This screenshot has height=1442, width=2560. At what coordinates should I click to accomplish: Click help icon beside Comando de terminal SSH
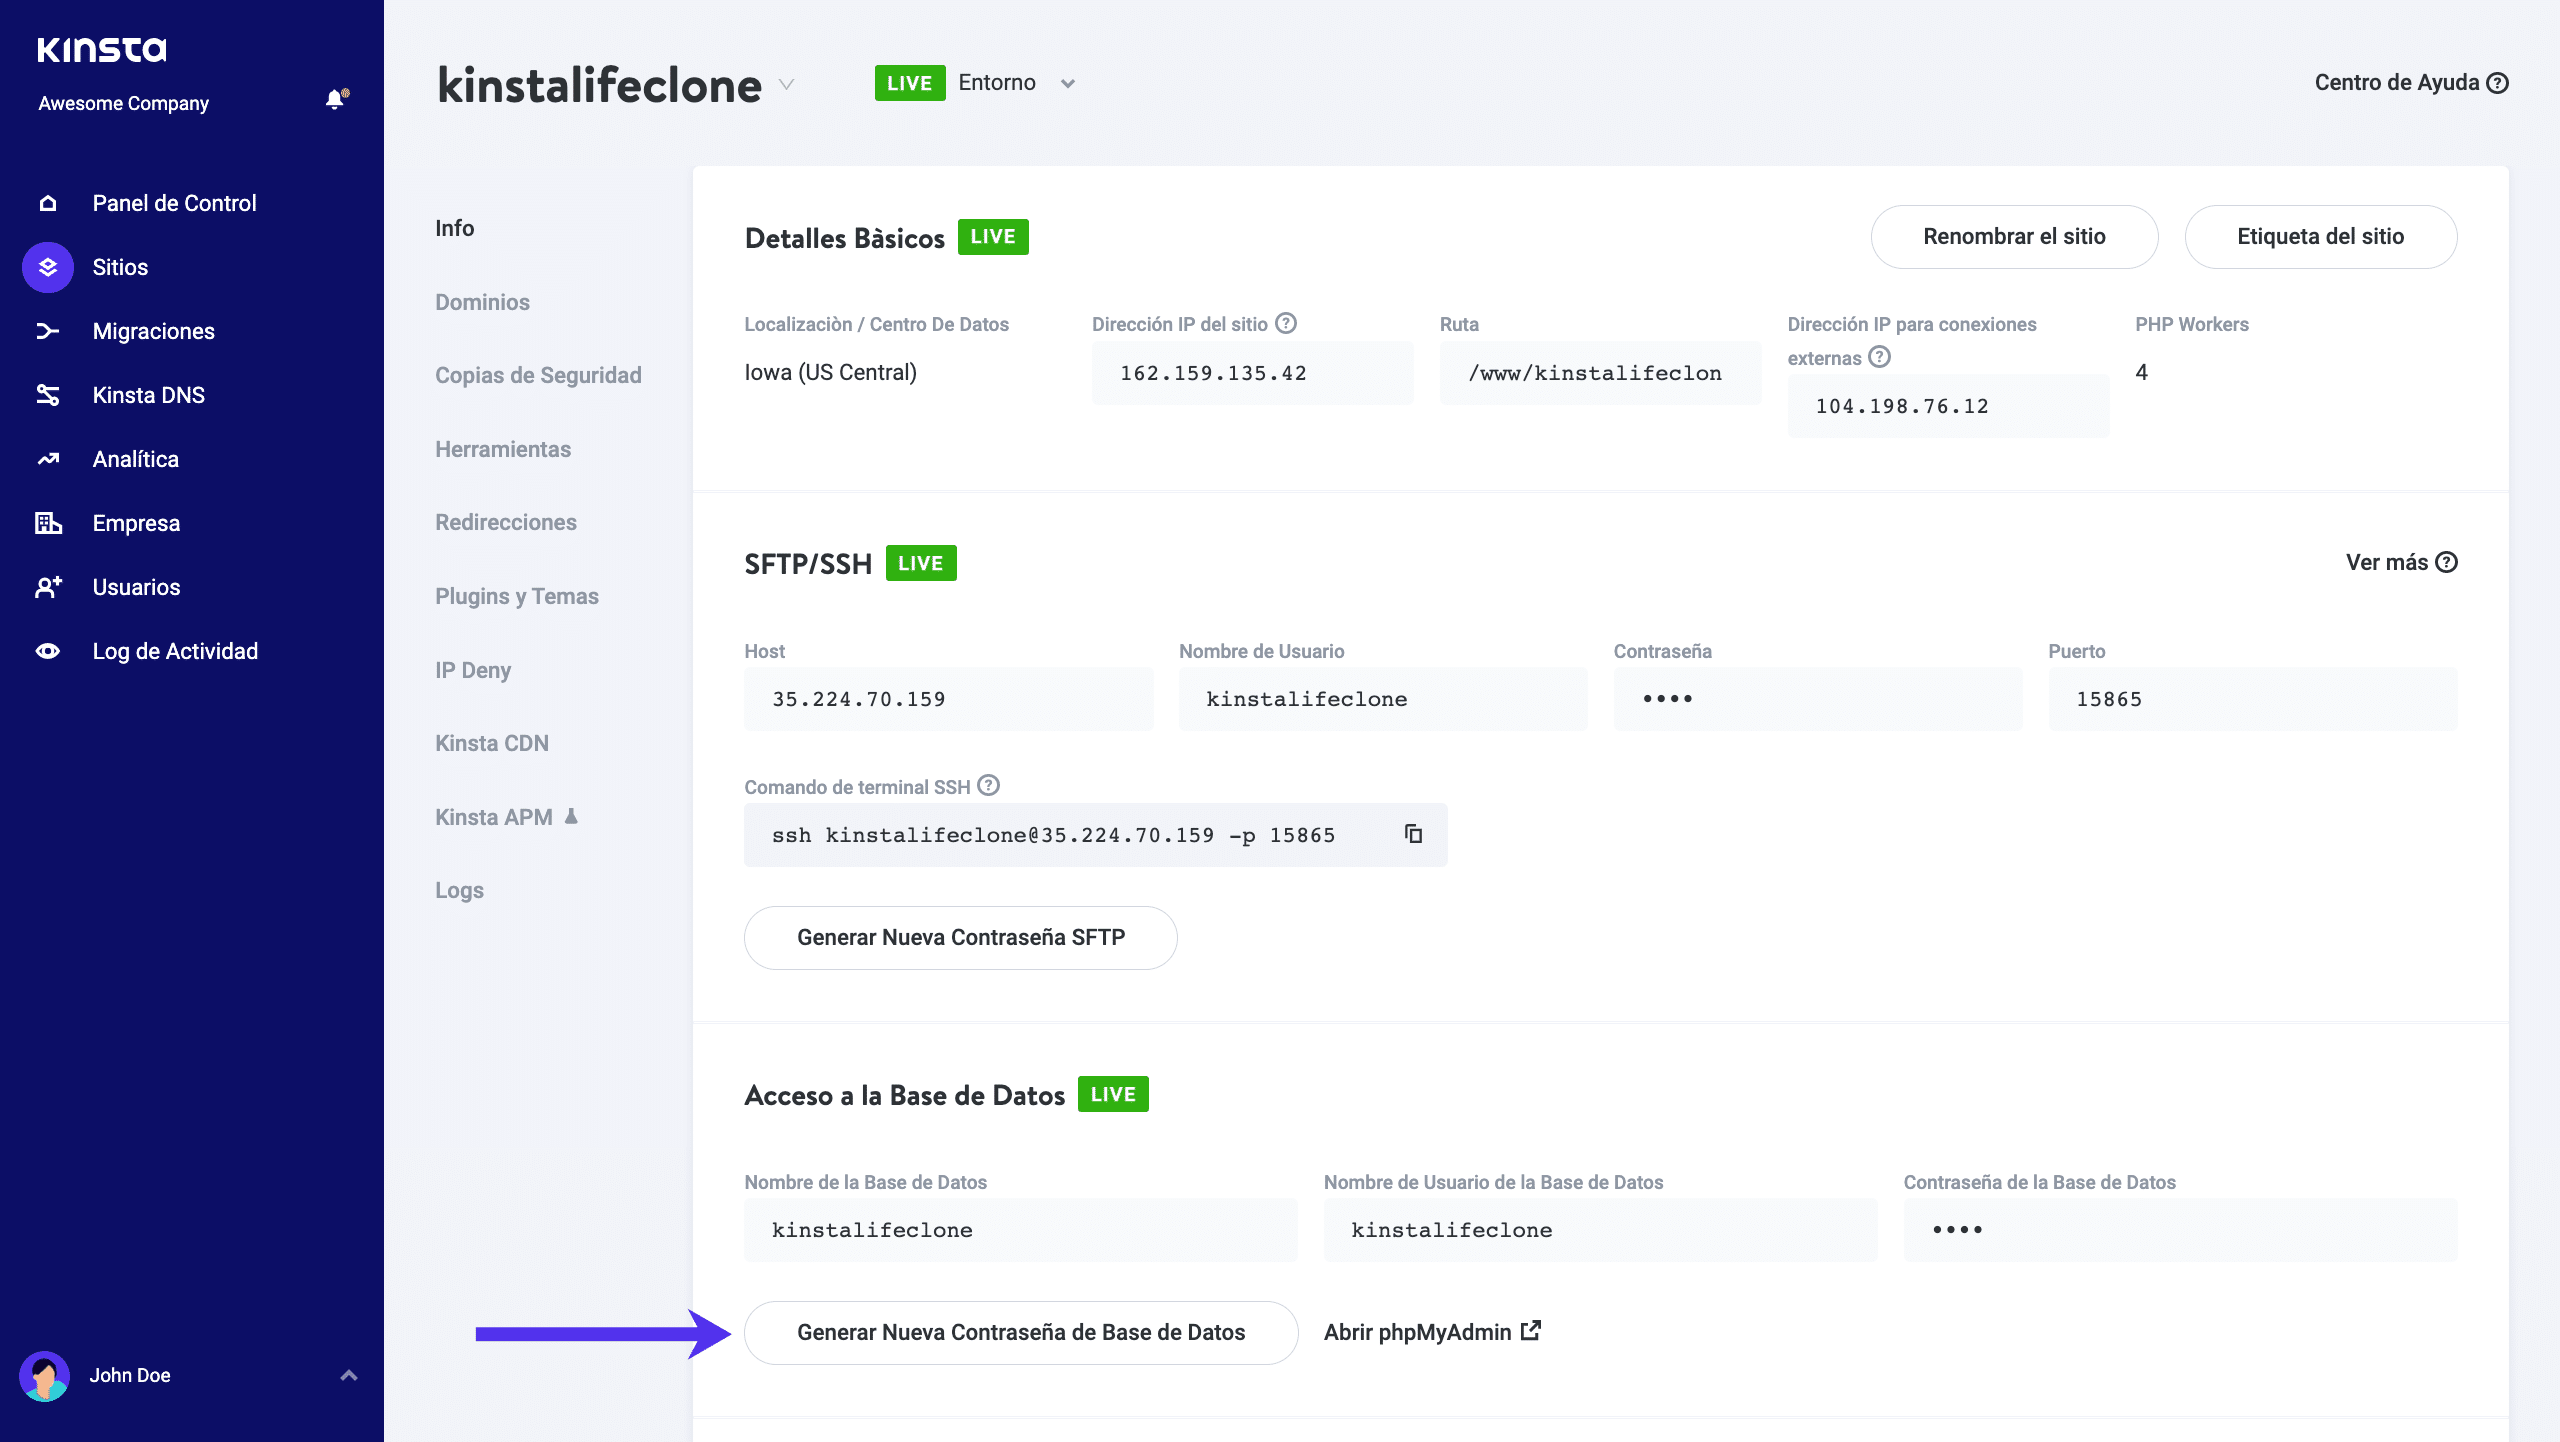988,785
